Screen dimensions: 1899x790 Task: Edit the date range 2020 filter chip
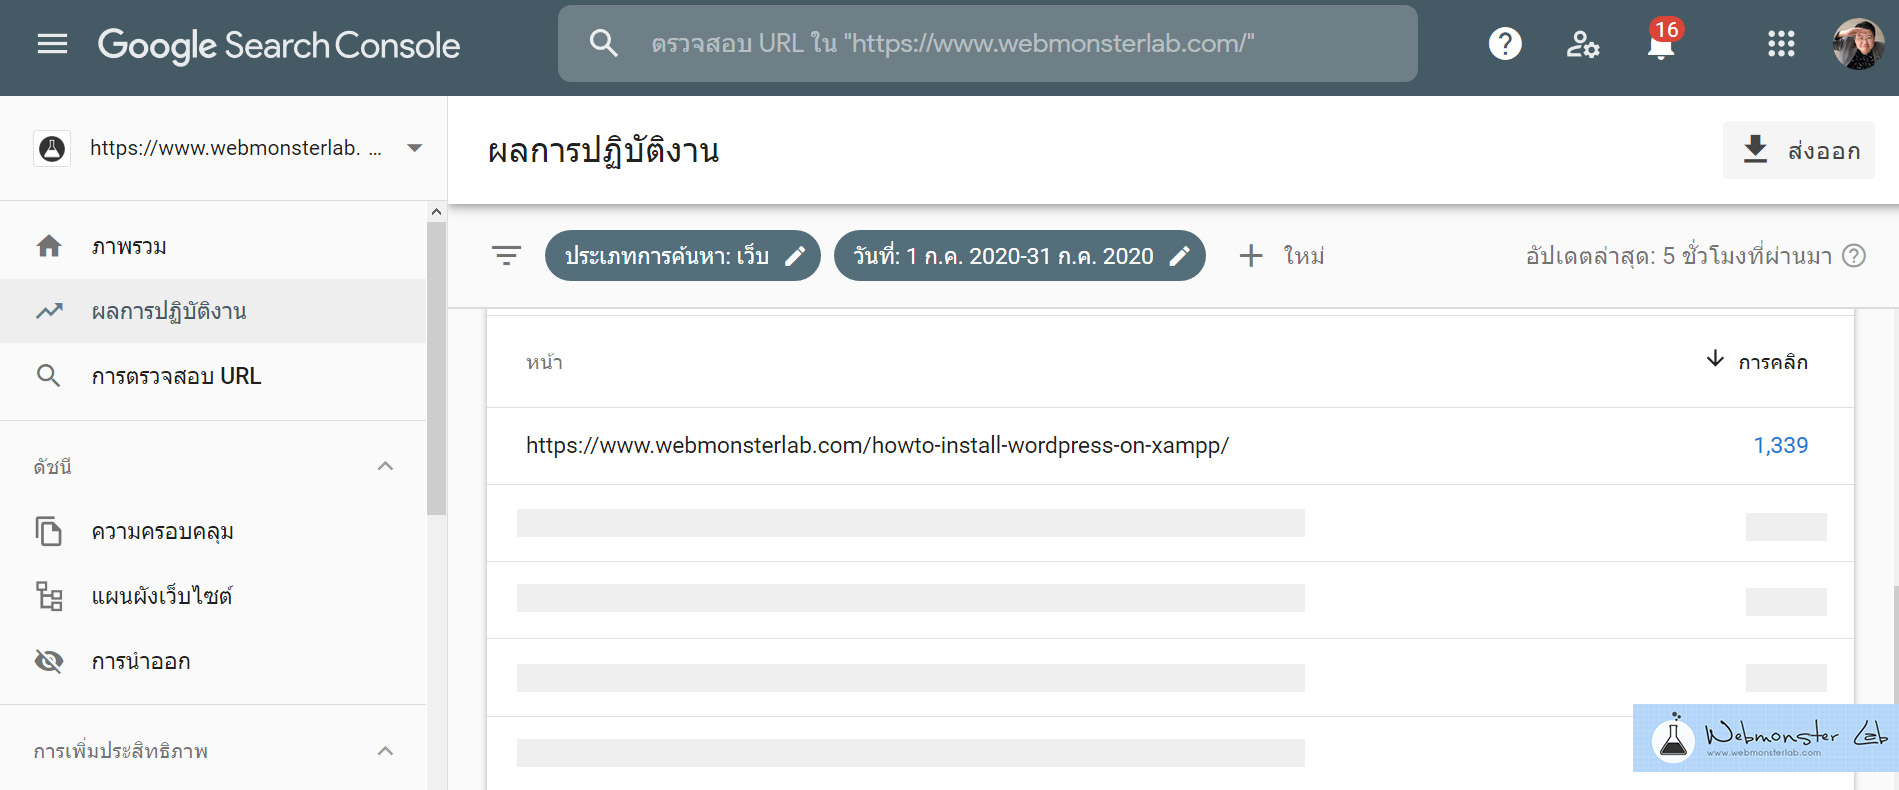tap(1020, 256)
